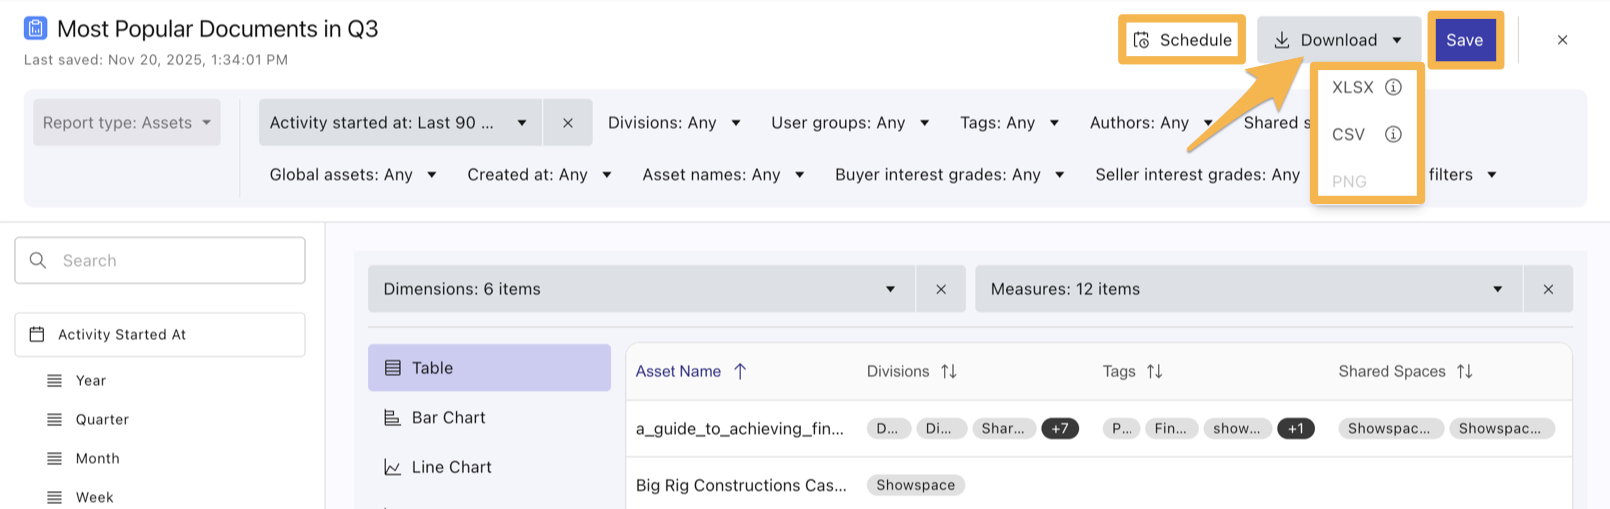This screenshot has width=1610, height=509.
Task: Open the Divisions filter dropdown
Action: pyautogui.click(x=674, y=123)
